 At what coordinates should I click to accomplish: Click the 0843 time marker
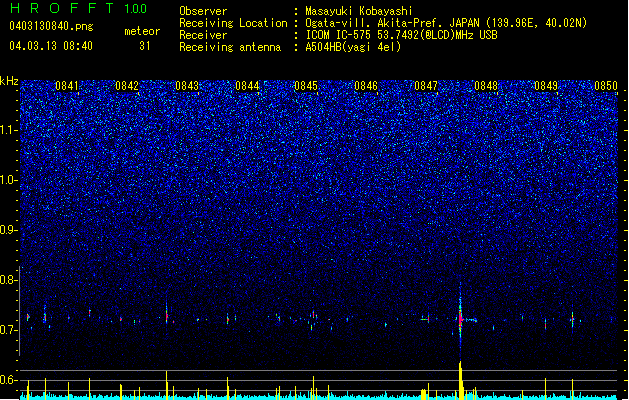pos(187,86)
